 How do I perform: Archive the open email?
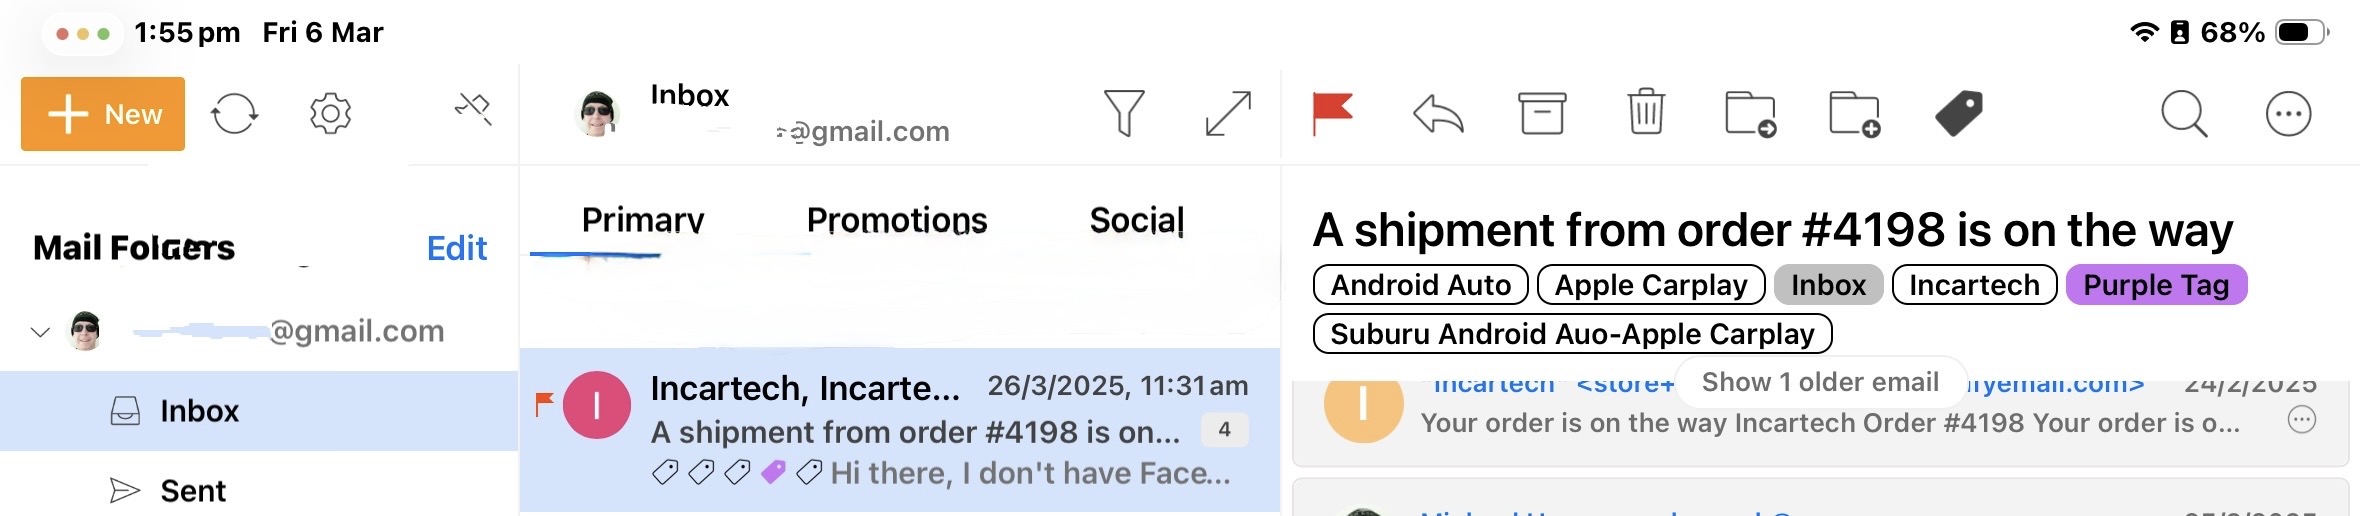pos(1542,113)
